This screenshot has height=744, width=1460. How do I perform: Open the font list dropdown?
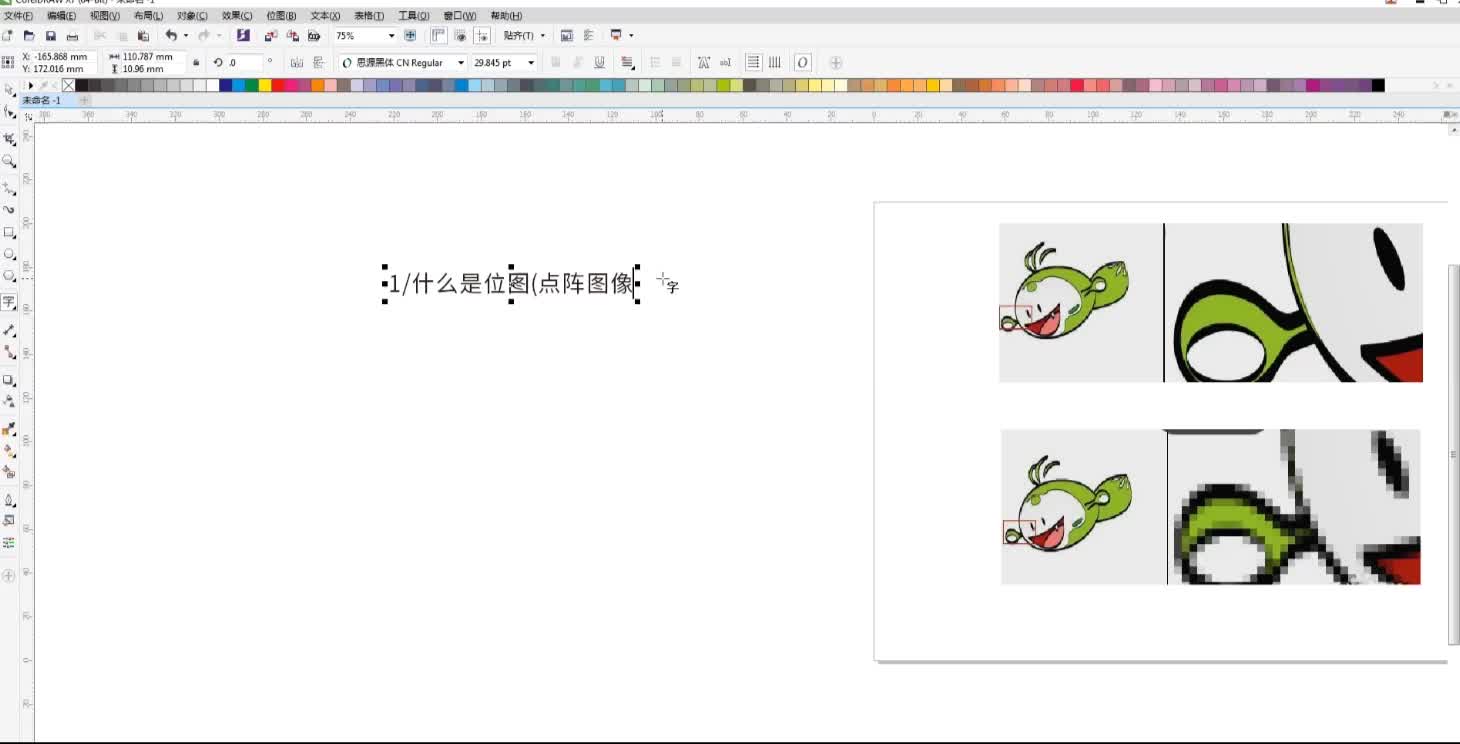pos(461,62)
